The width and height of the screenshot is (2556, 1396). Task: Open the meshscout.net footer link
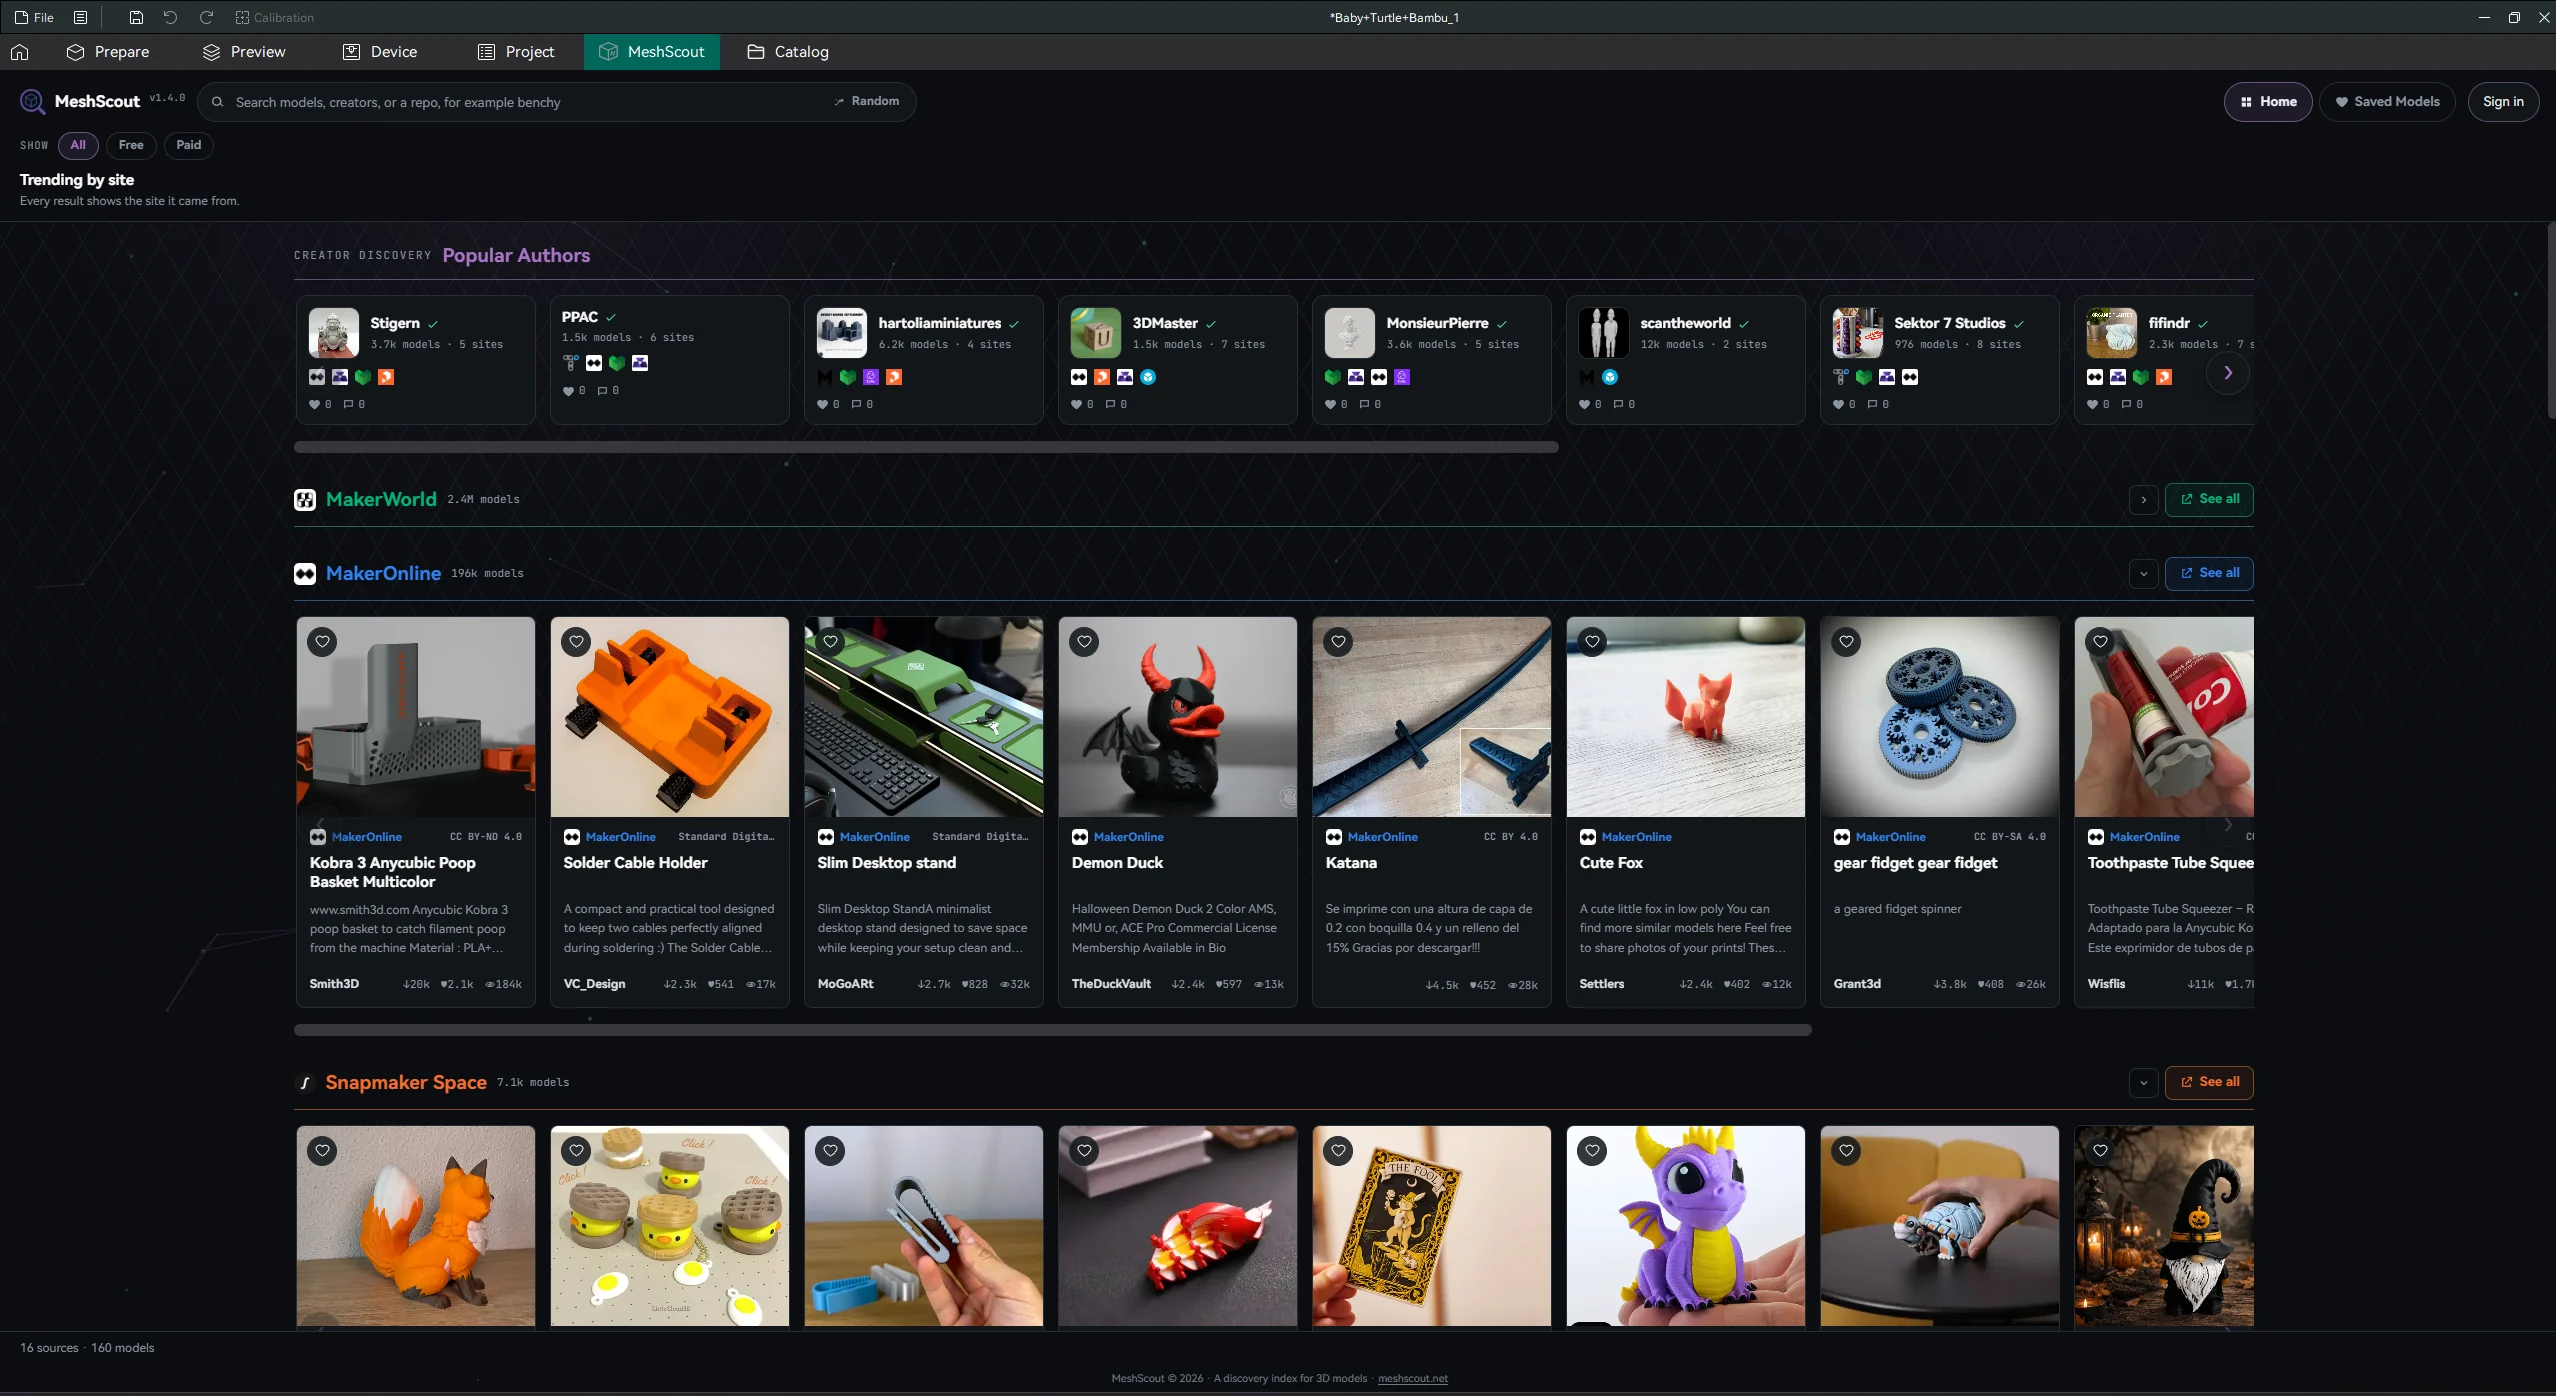(1412, 1378)
